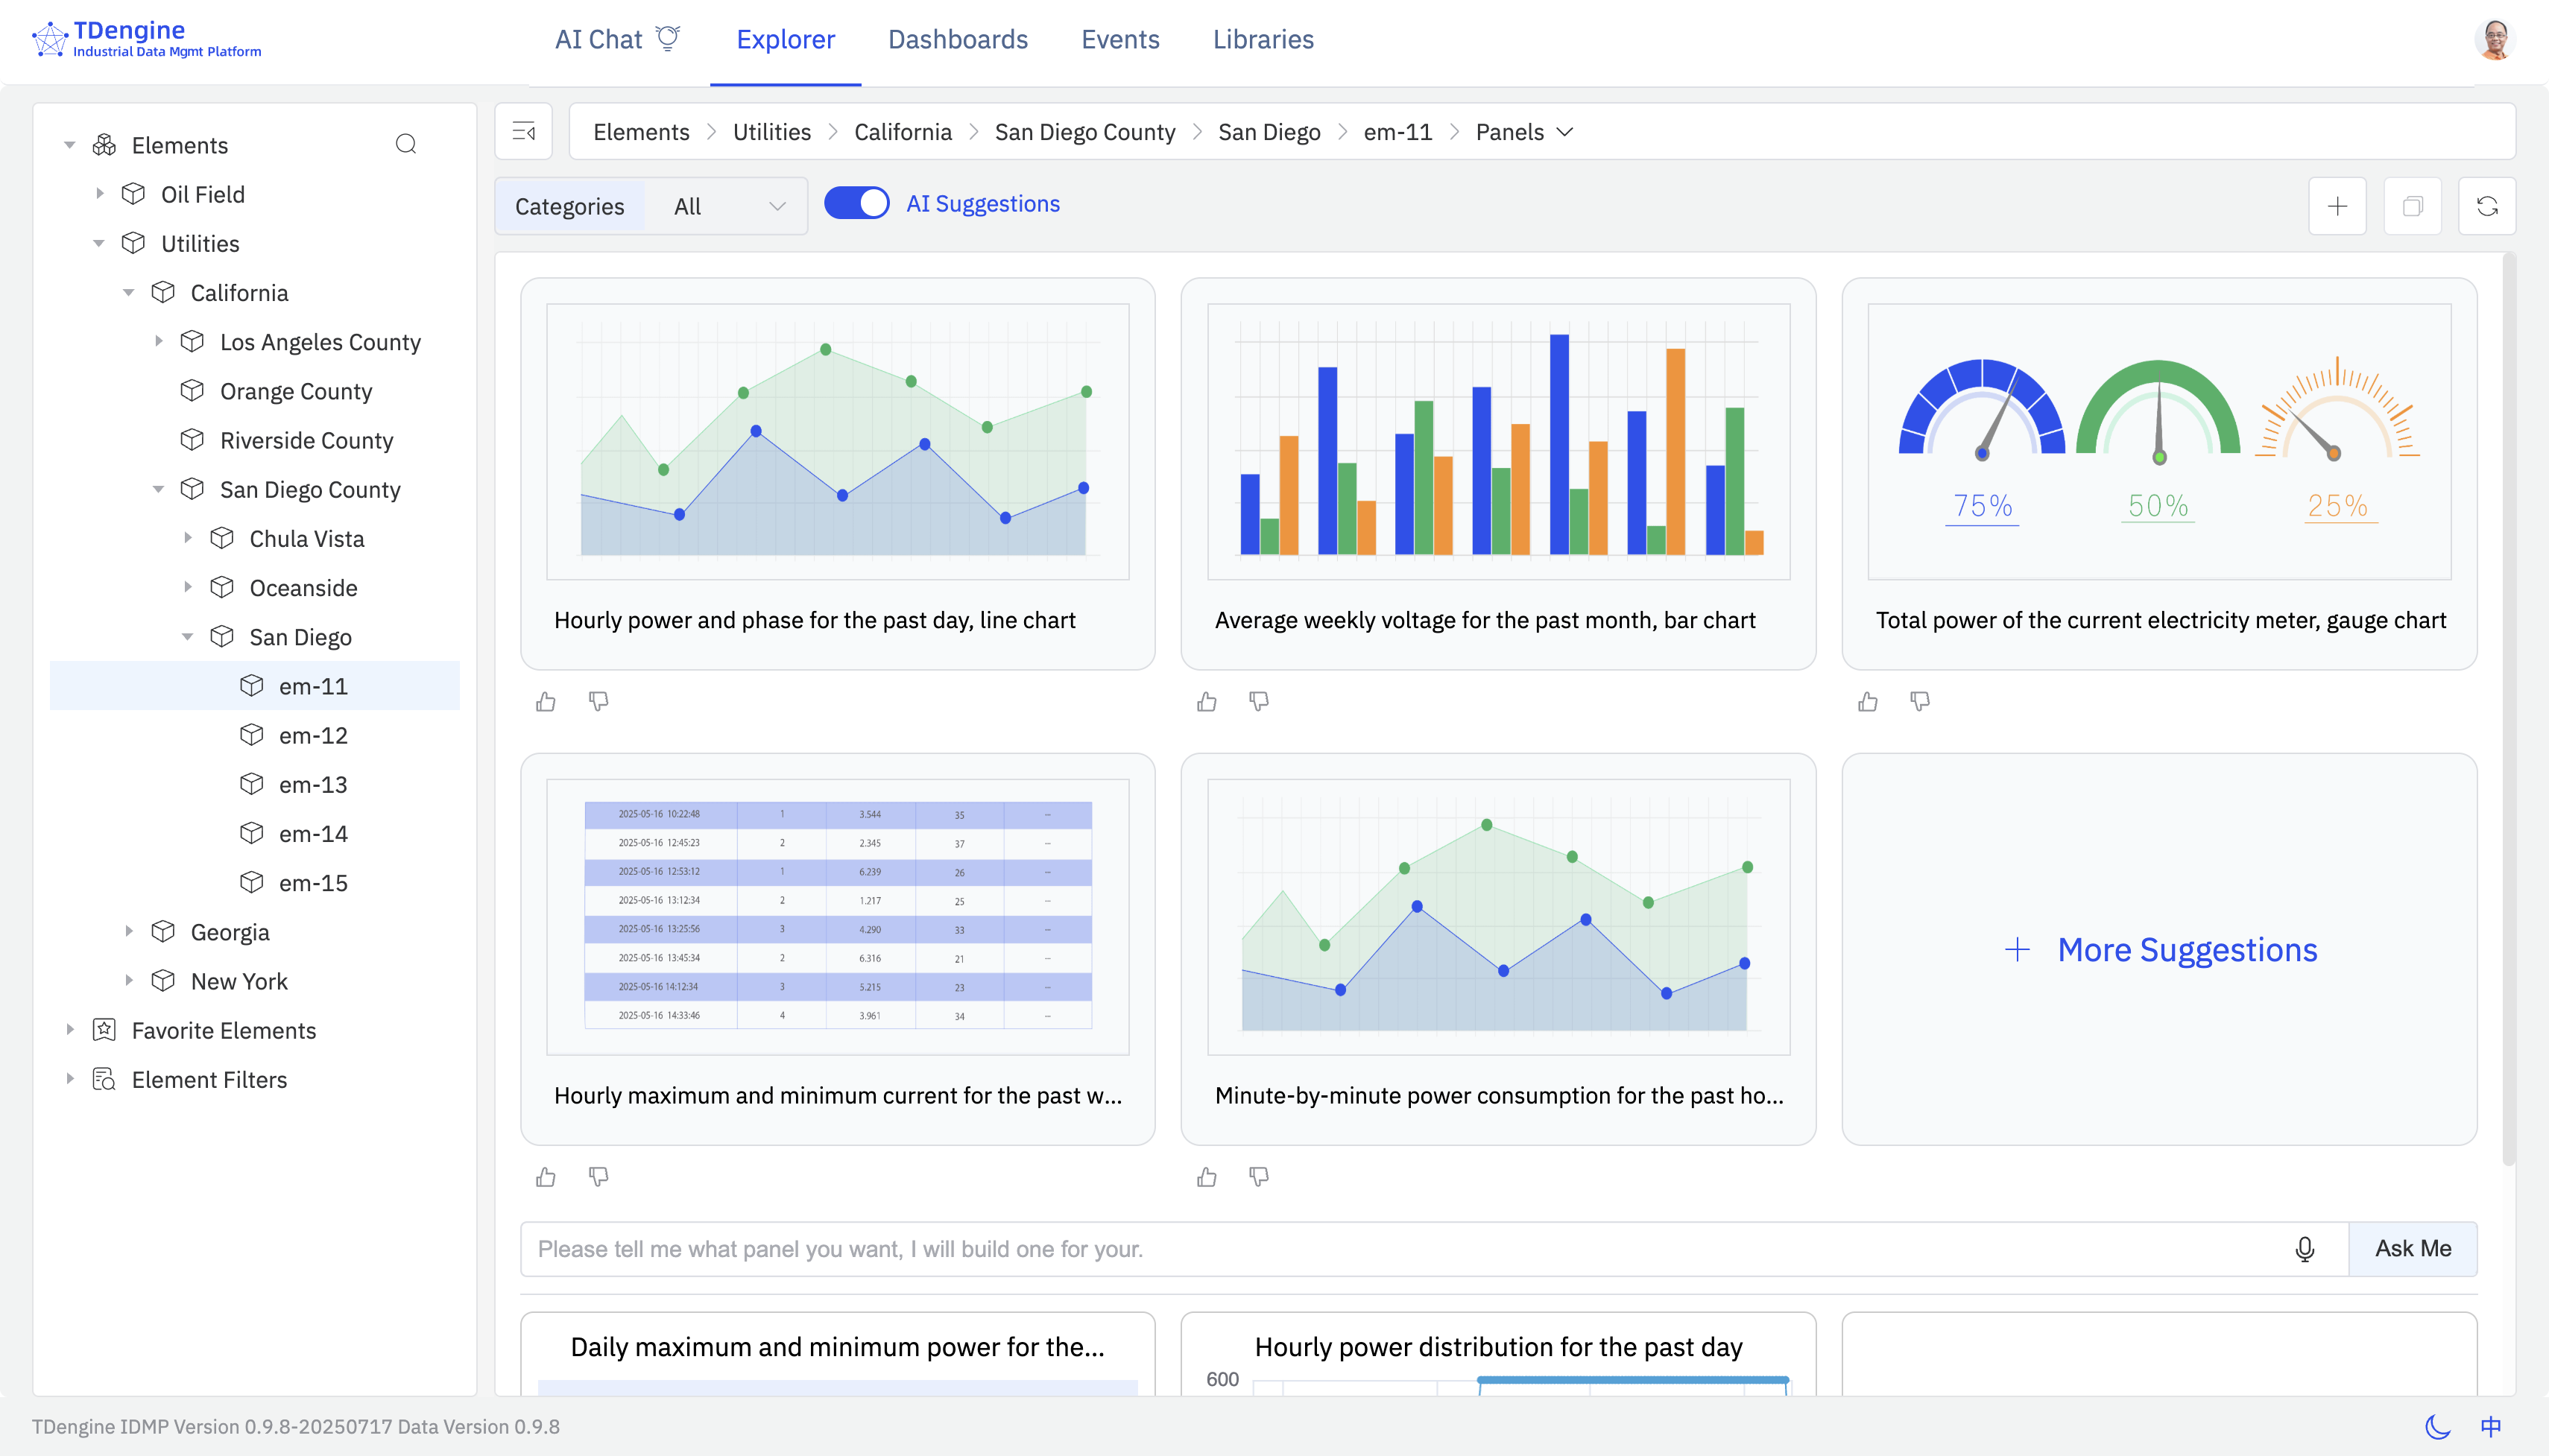Image resolution: width=2549 pixels, height=1456 pixels.
Task: Like the Minute-by-minute power consumption suggestion
Action: click(x=1207, y=1177)
